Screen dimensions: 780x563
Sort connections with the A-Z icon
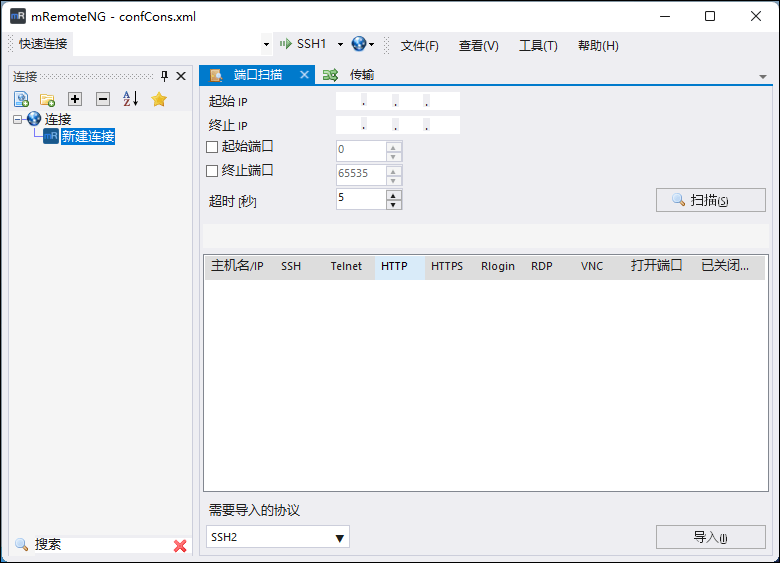click(x=130, y=99)
